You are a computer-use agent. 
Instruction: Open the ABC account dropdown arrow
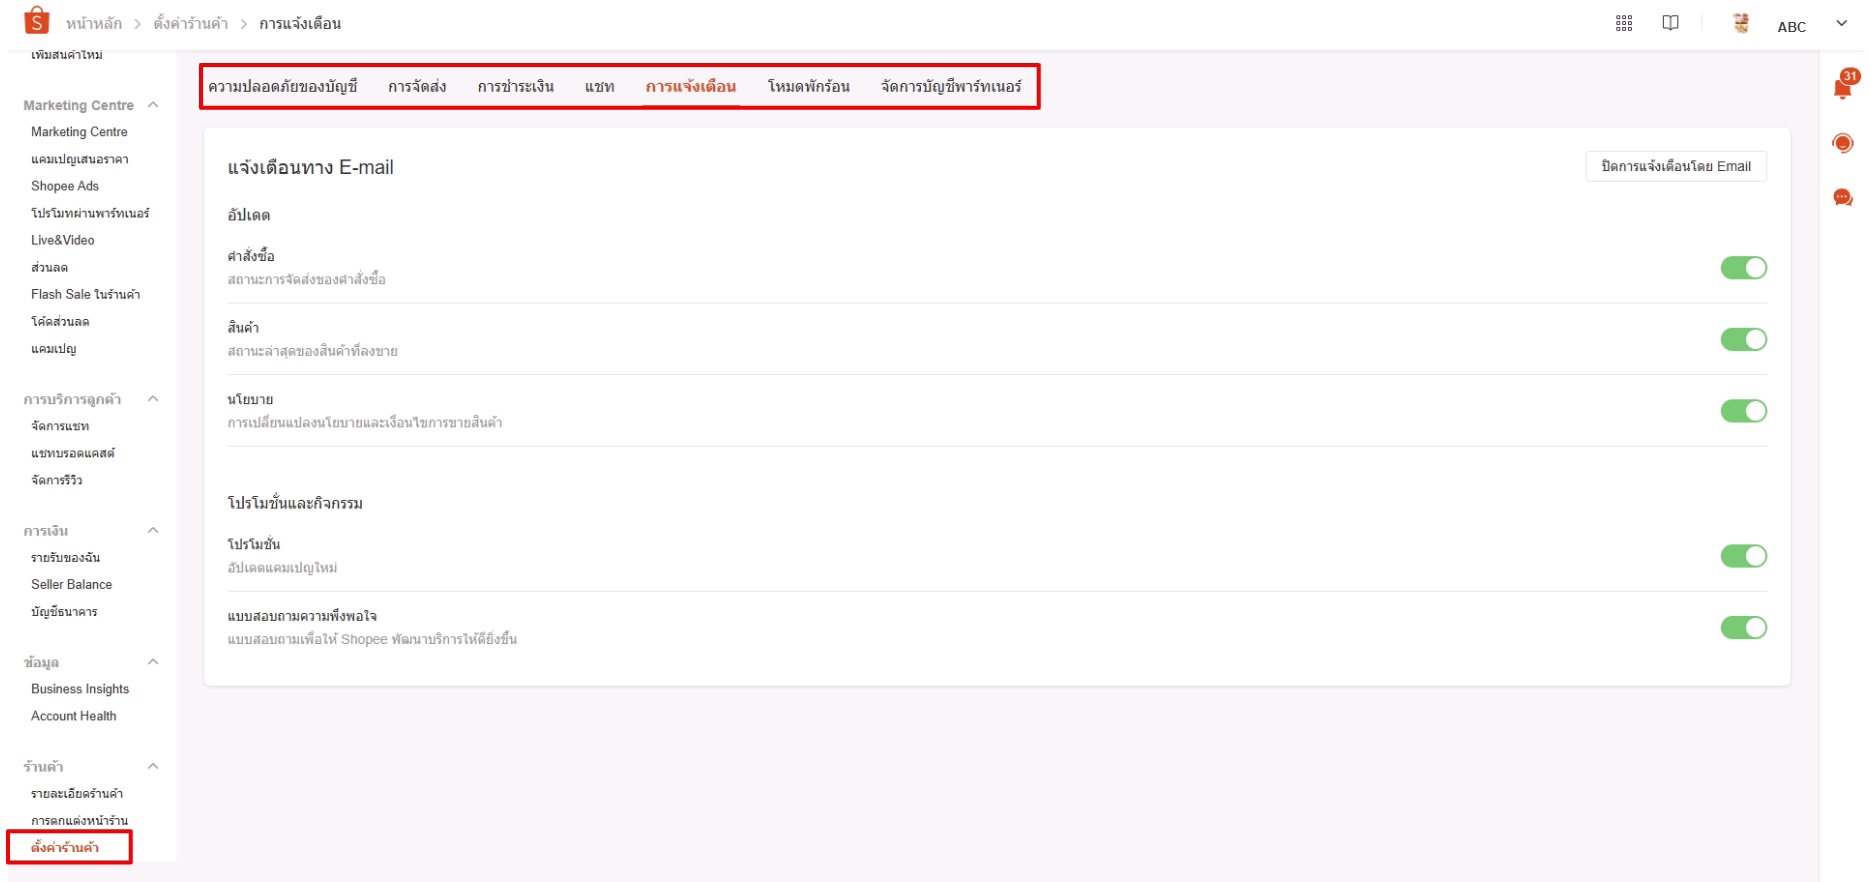pyautogui.click(x=1841, y=25)
